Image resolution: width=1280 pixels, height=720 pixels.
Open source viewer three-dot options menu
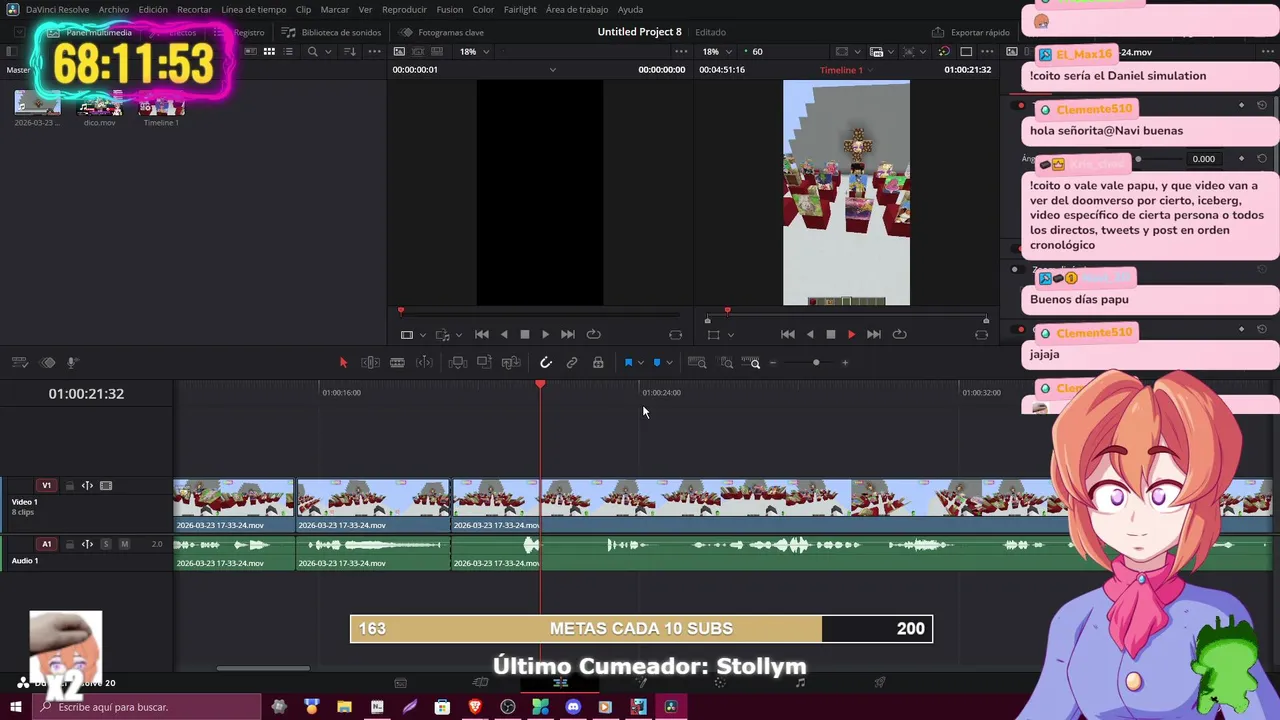click(682, 52)
